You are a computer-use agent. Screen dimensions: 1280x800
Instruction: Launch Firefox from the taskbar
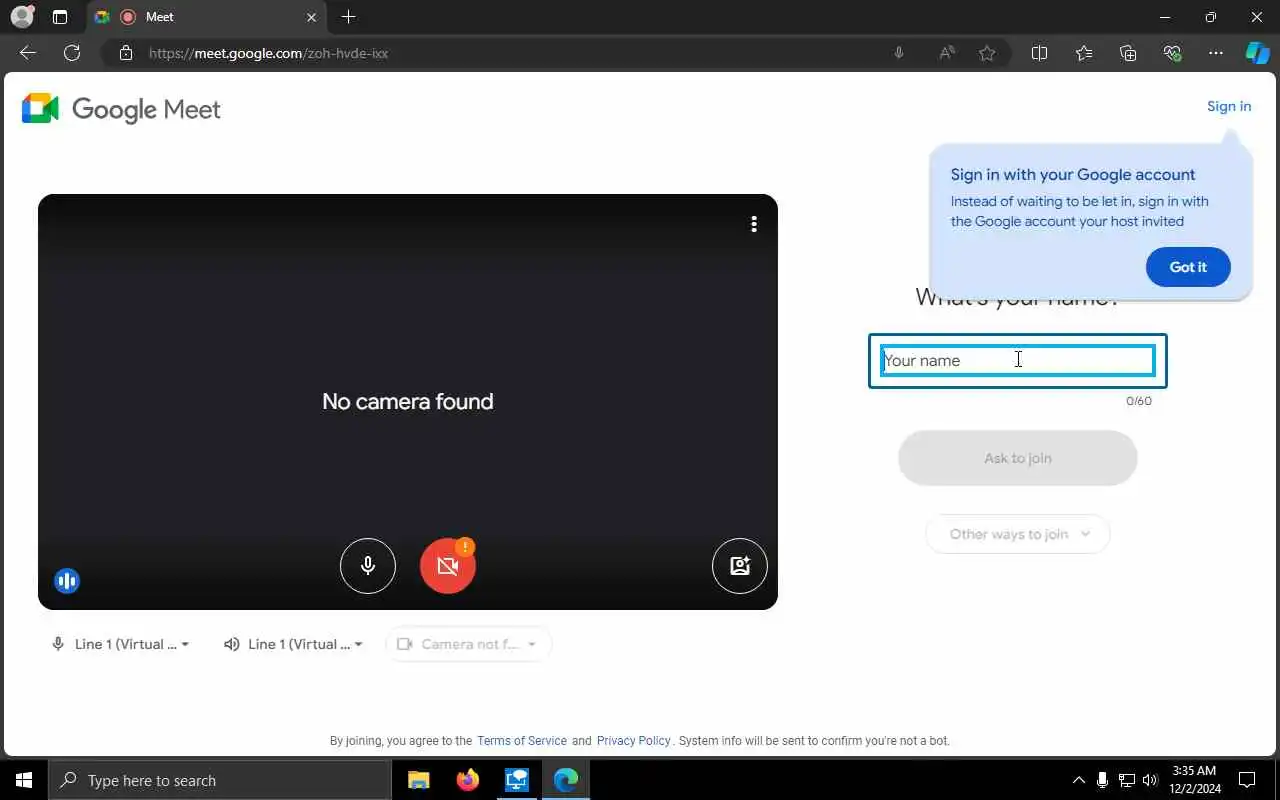(x=468, y=780)
